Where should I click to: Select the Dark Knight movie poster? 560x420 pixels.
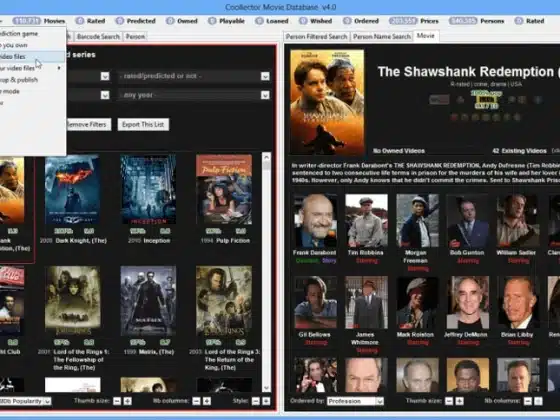click(72, 189)
